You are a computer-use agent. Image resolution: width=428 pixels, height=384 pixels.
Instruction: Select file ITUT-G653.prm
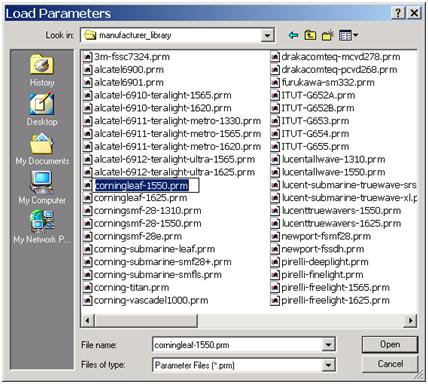(x=315, y=121)
